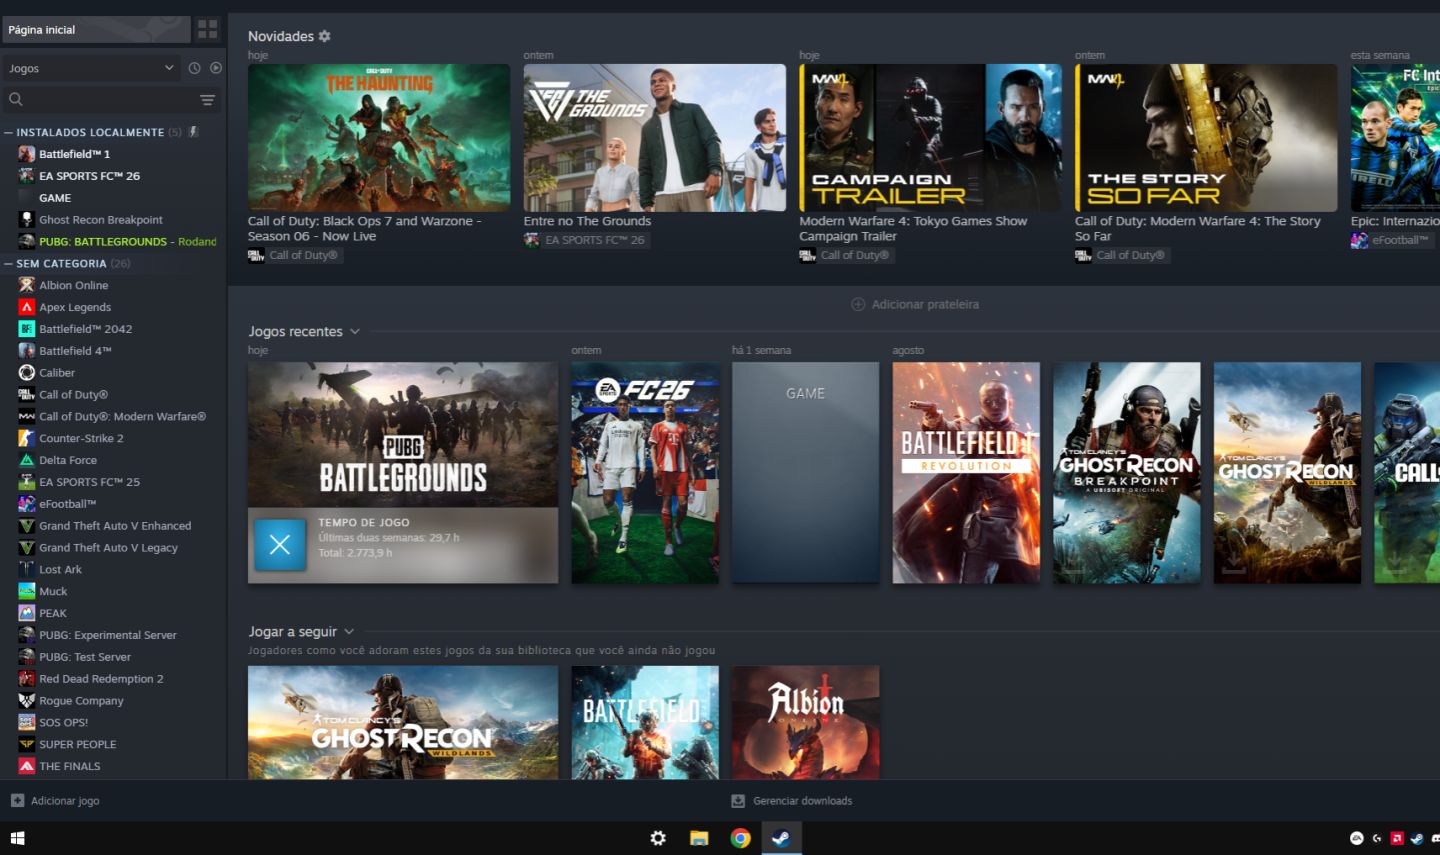The image size is (1440, 855).
Task: Click Call of Duty tag under Haunting news
Action: (x=294, y=255)
